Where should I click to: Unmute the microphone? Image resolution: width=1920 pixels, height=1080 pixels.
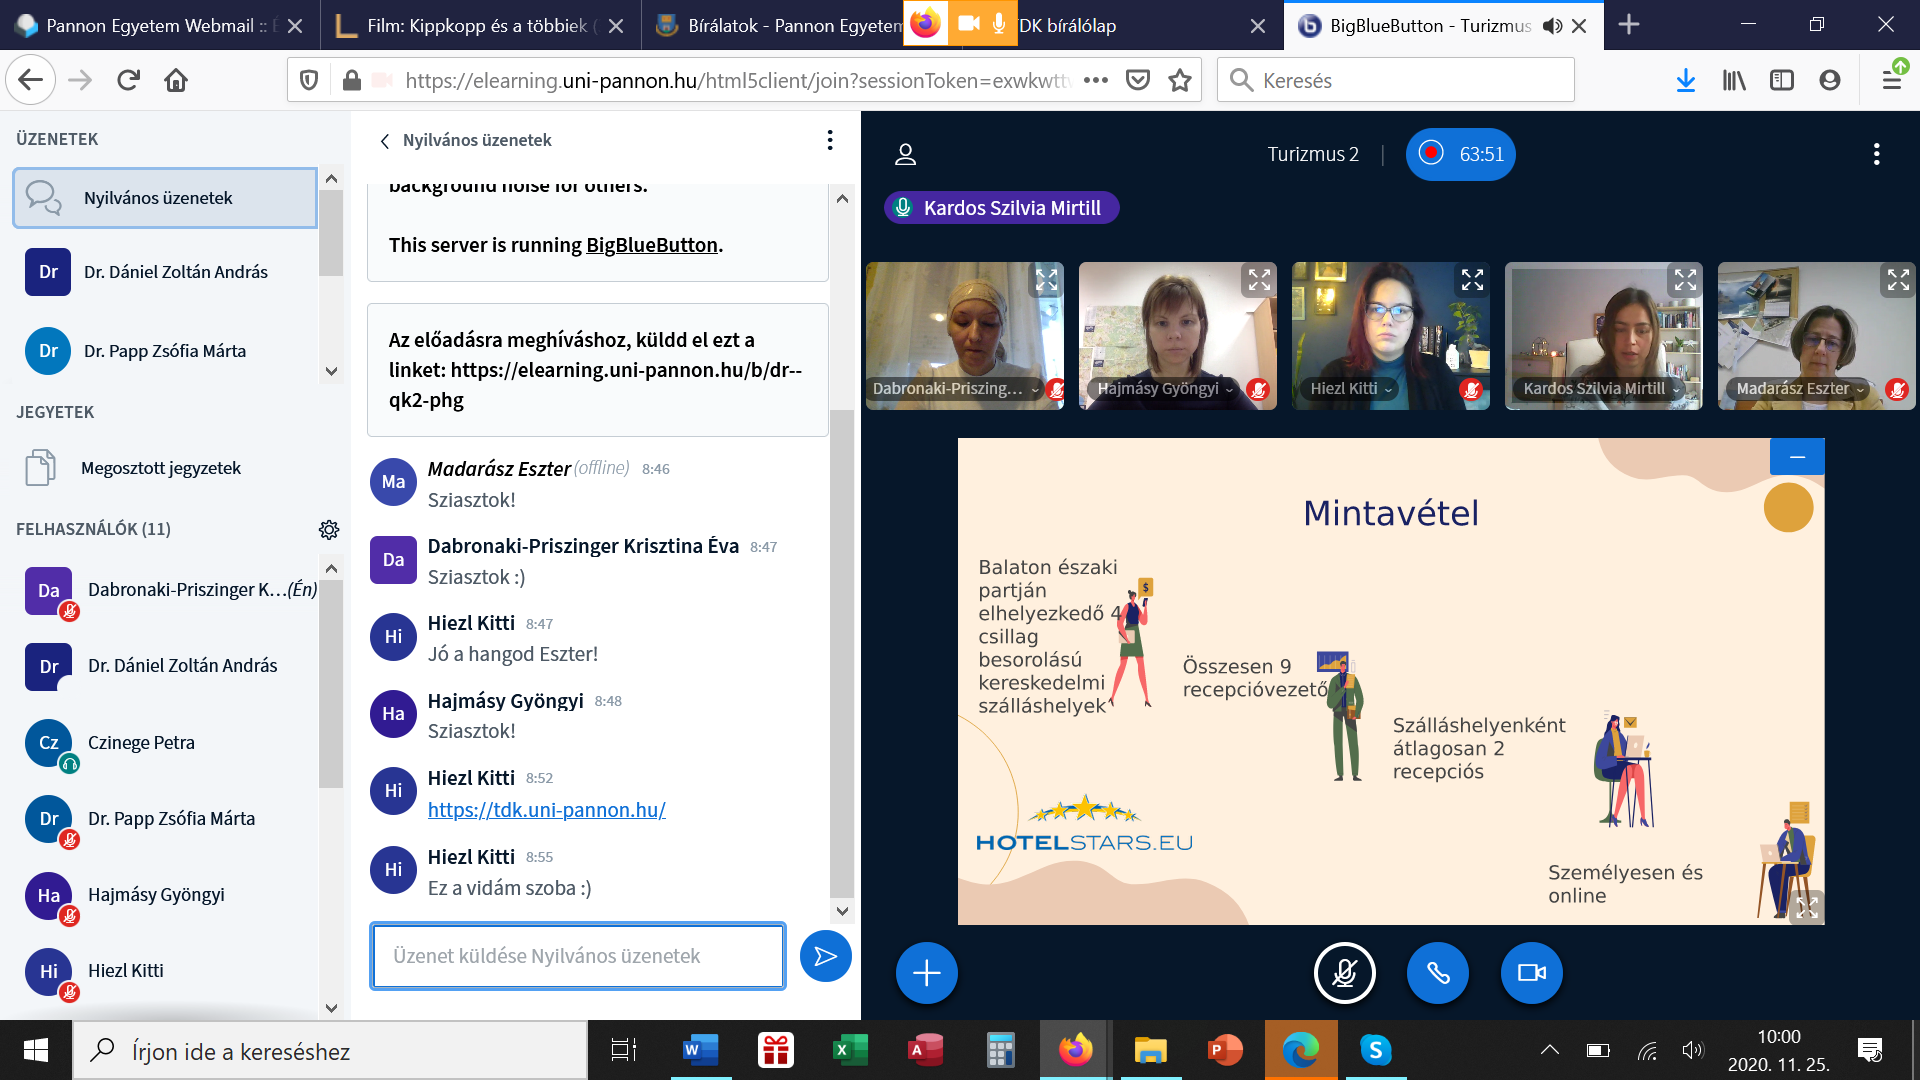coord(1344,972)
